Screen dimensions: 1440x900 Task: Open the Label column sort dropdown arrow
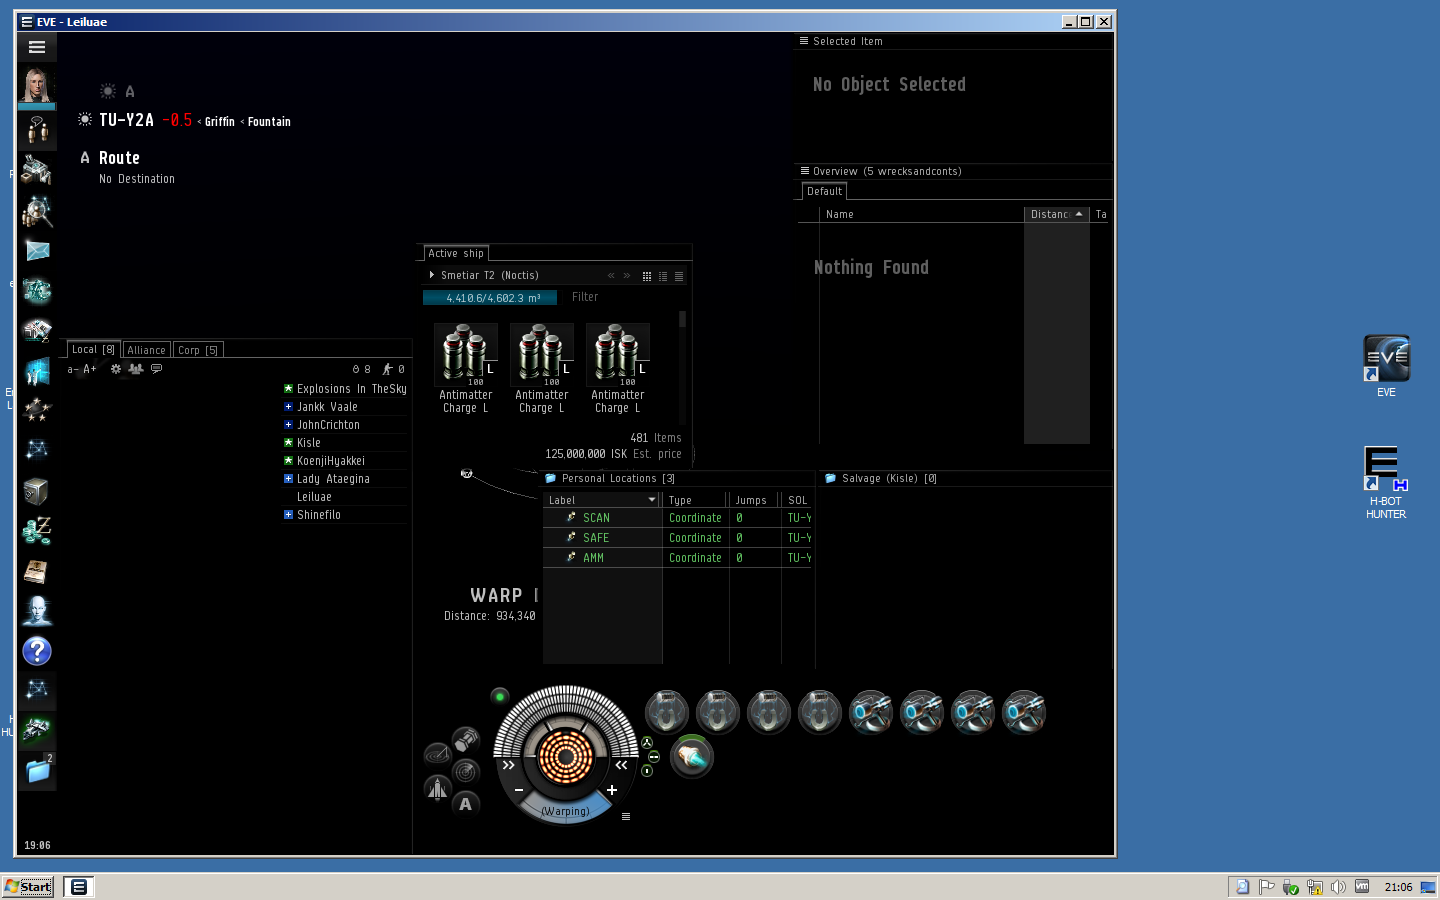coord(652,499)
